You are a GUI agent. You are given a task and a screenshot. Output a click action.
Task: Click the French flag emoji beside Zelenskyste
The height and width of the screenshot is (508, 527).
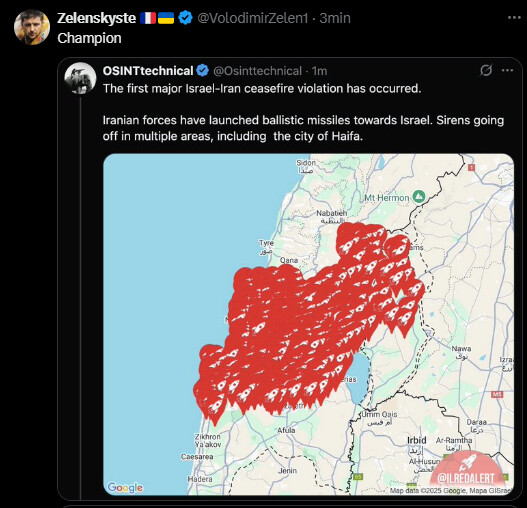148,18
